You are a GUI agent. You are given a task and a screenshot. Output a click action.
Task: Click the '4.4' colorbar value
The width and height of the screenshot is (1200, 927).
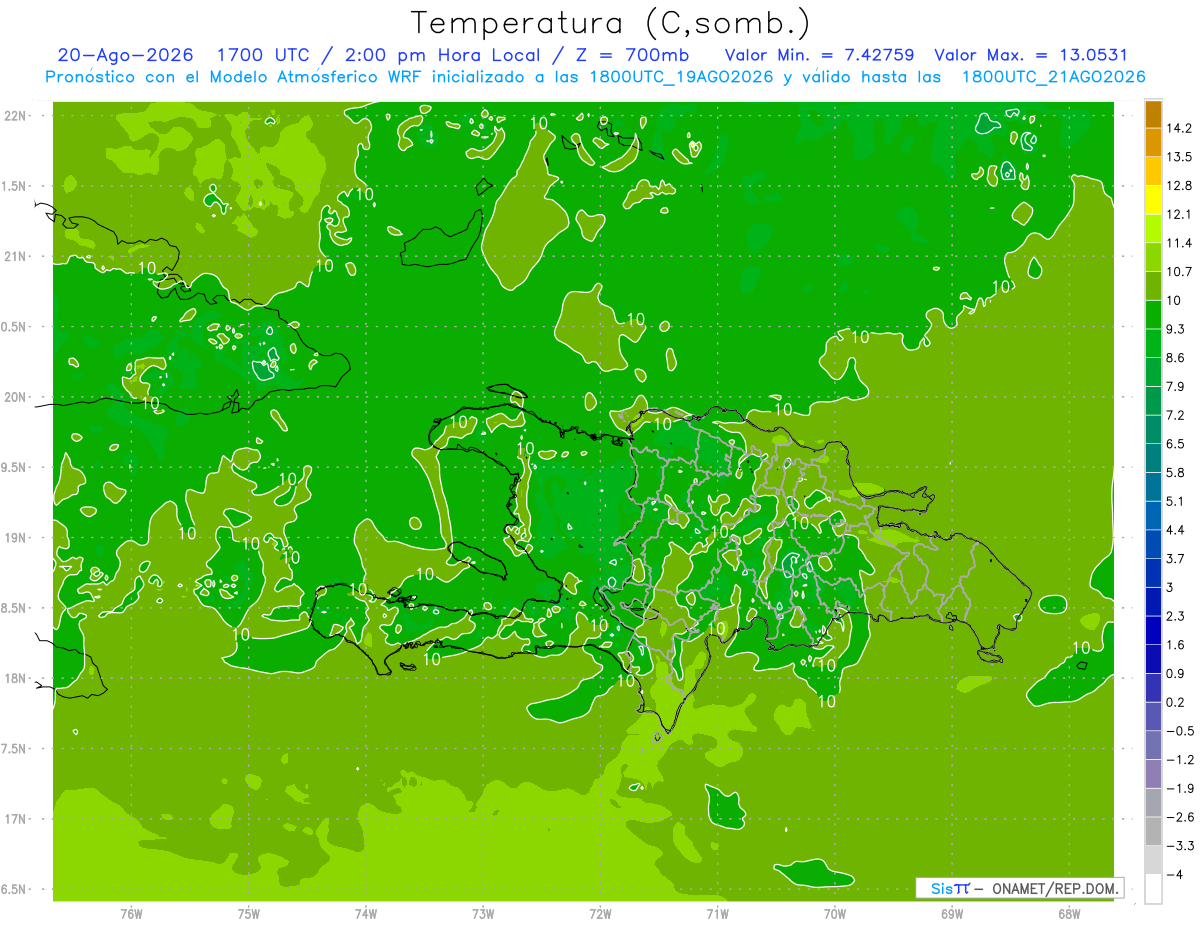(1175, 530)
